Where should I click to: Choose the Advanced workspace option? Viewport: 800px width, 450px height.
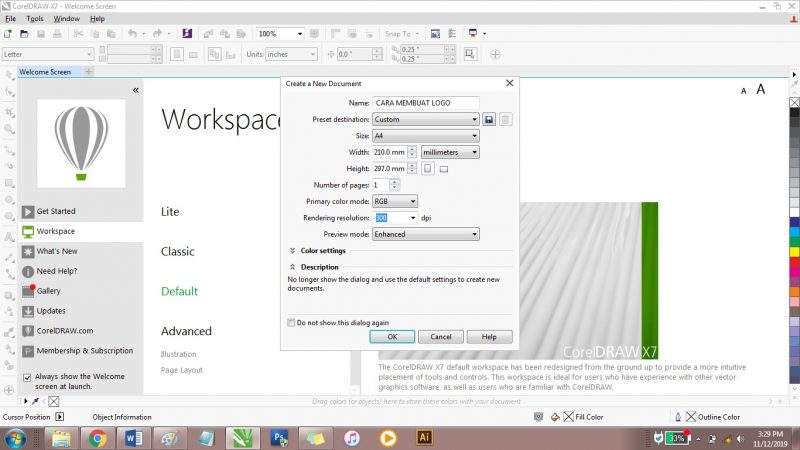pos(186,331)
